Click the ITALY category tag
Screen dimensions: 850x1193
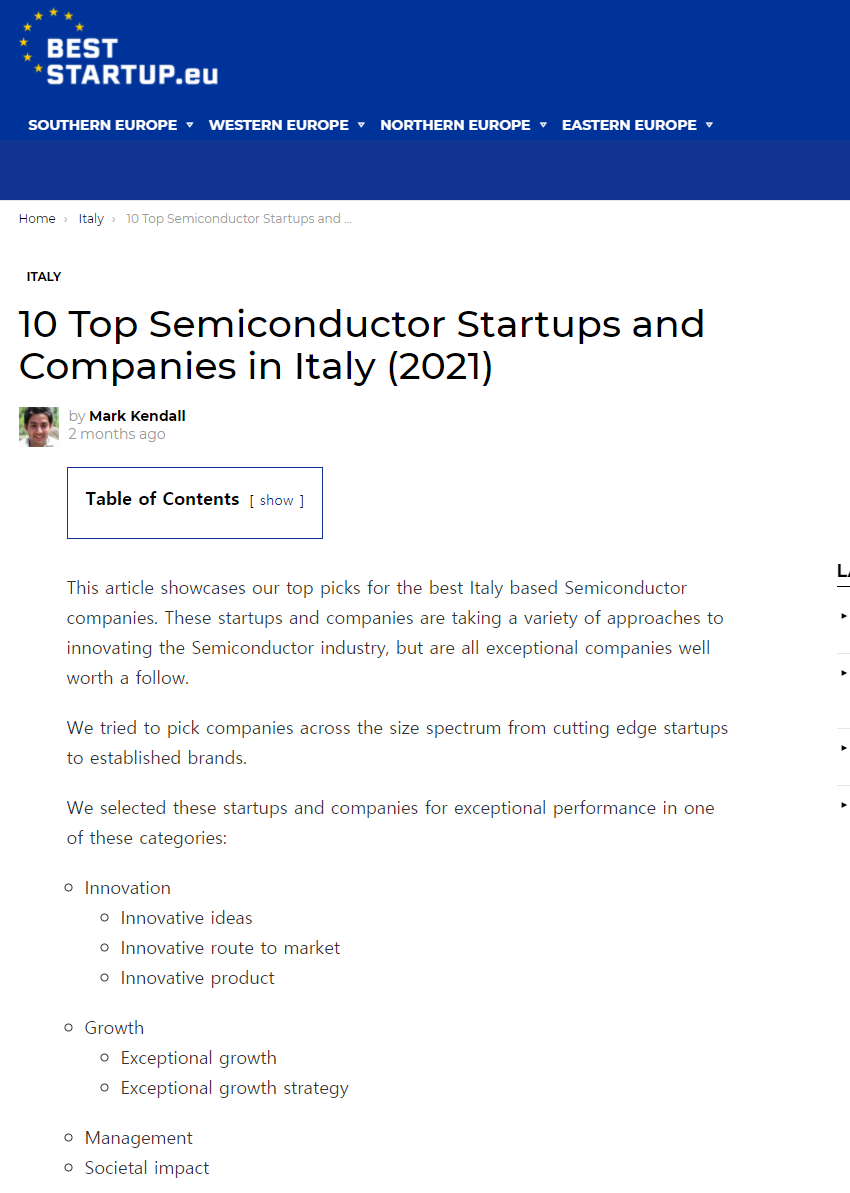43,276
